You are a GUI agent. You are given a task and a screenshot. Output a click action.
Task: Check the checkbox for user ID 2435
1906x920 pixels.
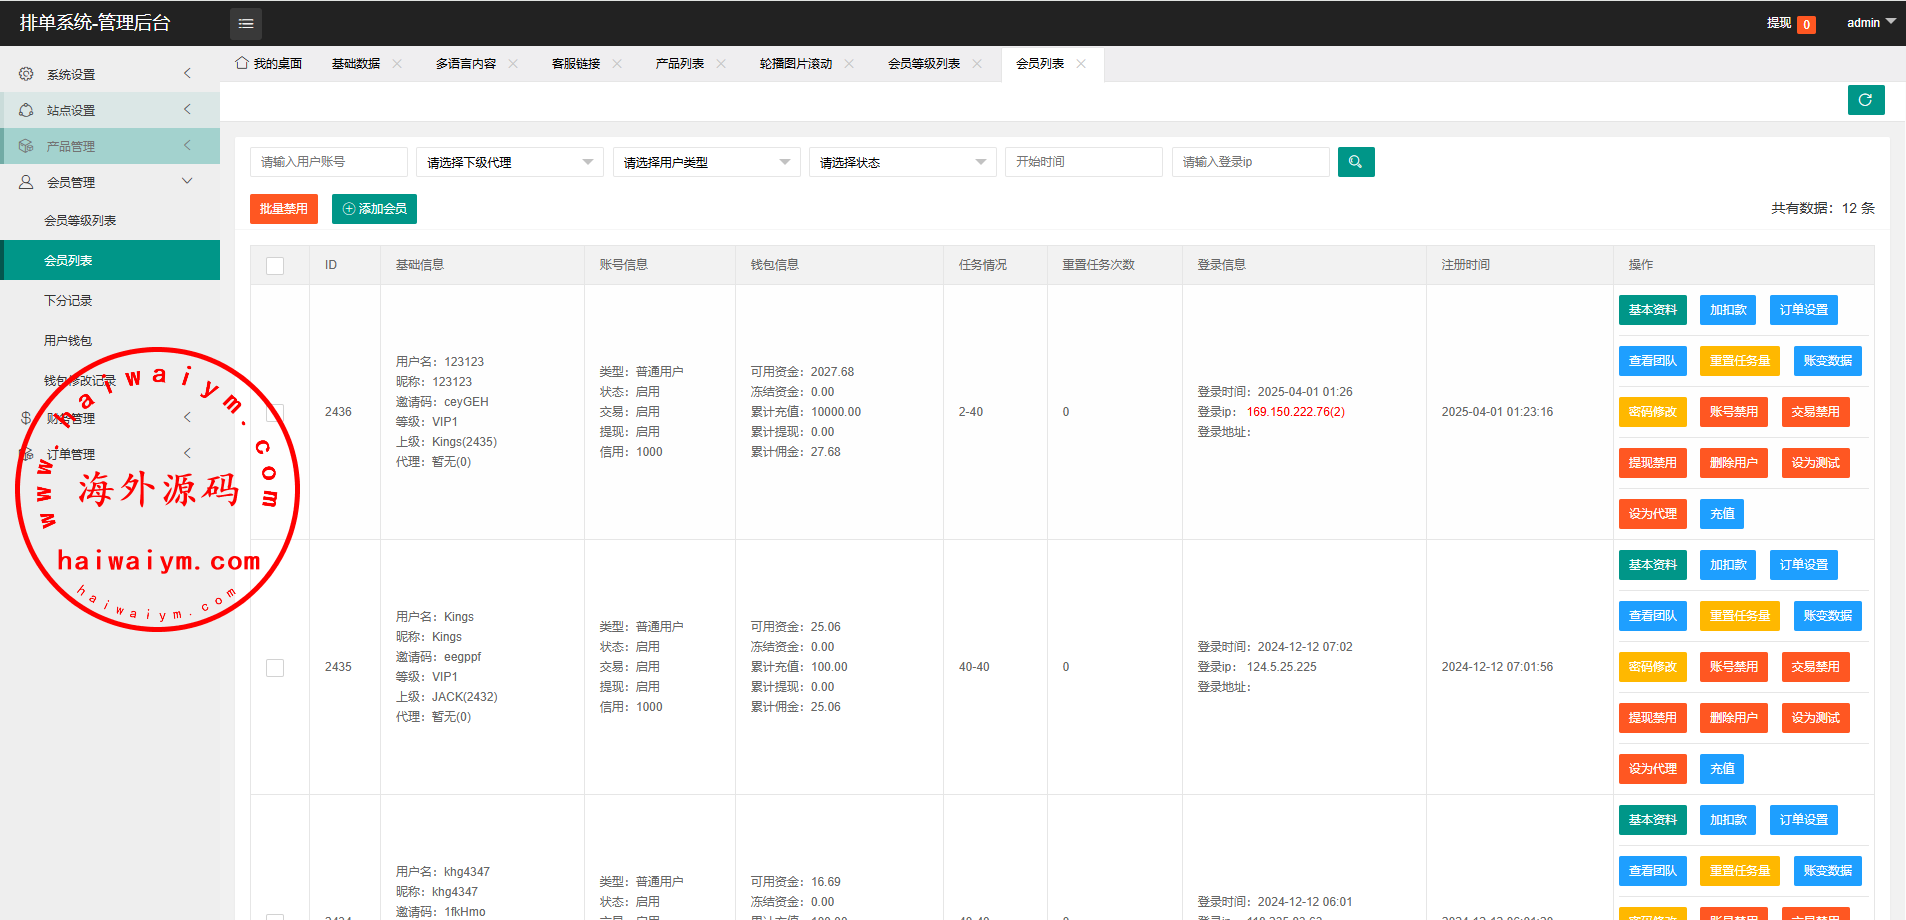275,667
